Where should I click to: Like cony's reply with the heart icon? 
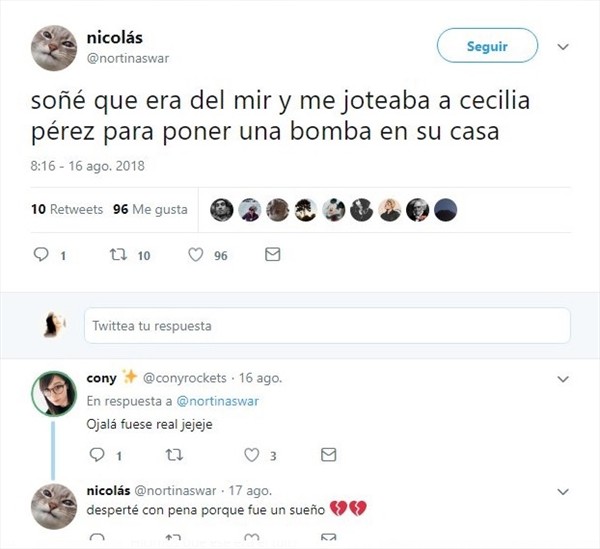[251, 455]
